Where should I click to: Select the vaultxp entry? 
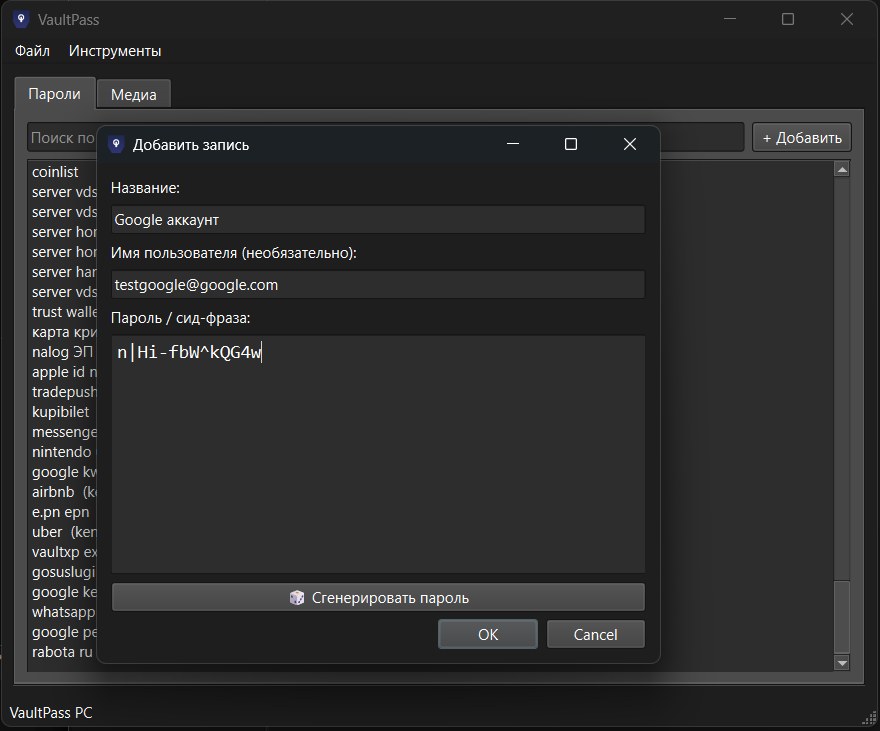click(64, 552)
